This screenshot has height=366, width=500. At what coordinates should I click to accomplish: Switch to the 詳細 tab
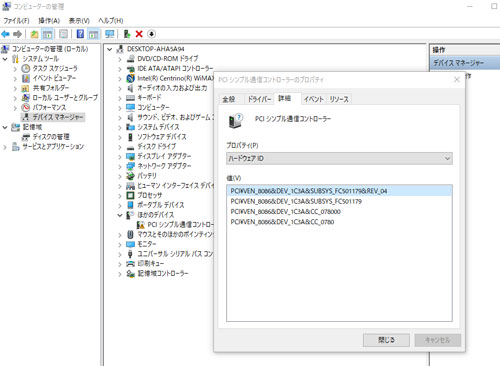coord(285,98)
